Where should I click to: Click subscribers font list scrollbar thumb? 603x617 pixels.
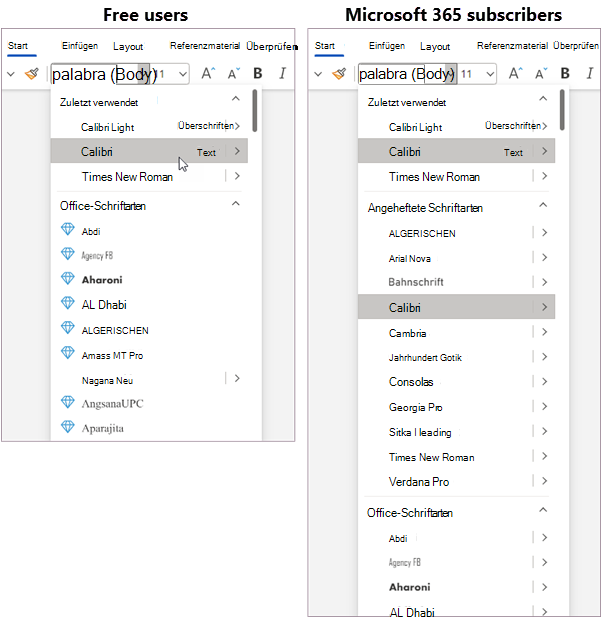click(562, 110)
